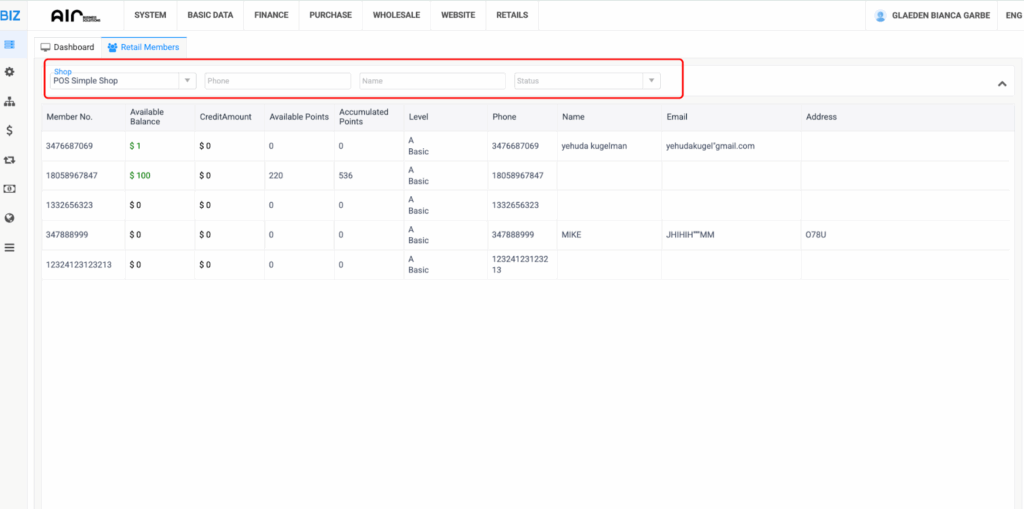1024x509 pixels.
Task: Open the money bill icon in sidebar
Action: [10, 188]
